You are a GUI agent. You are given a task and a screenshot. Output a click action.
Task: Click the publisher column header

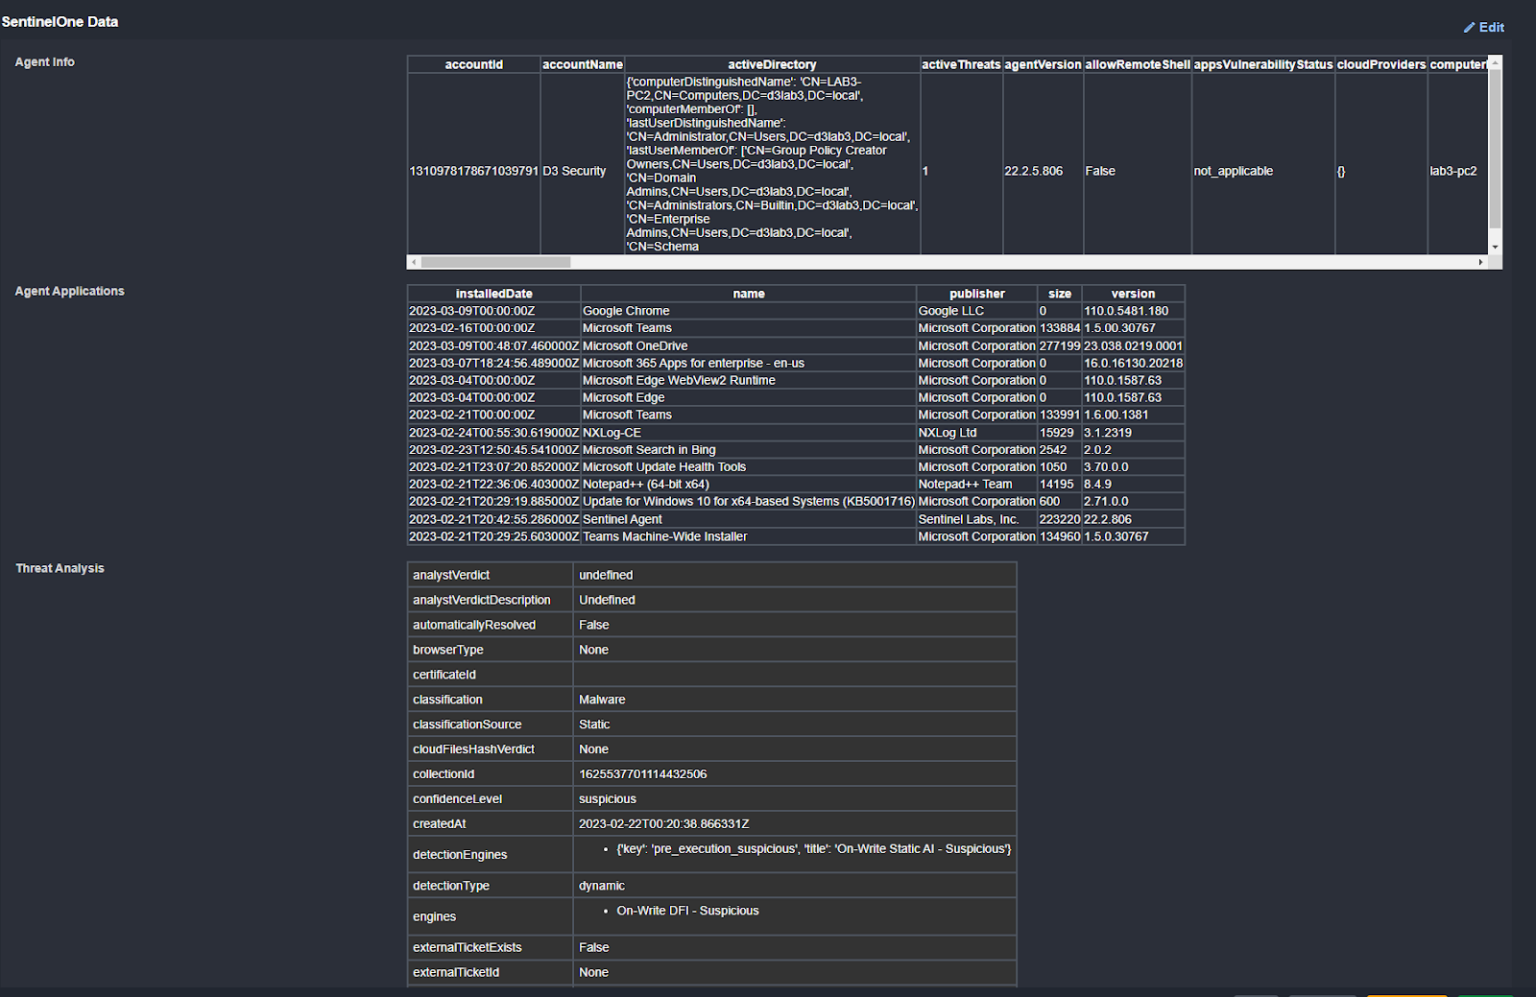coord(976,293)
